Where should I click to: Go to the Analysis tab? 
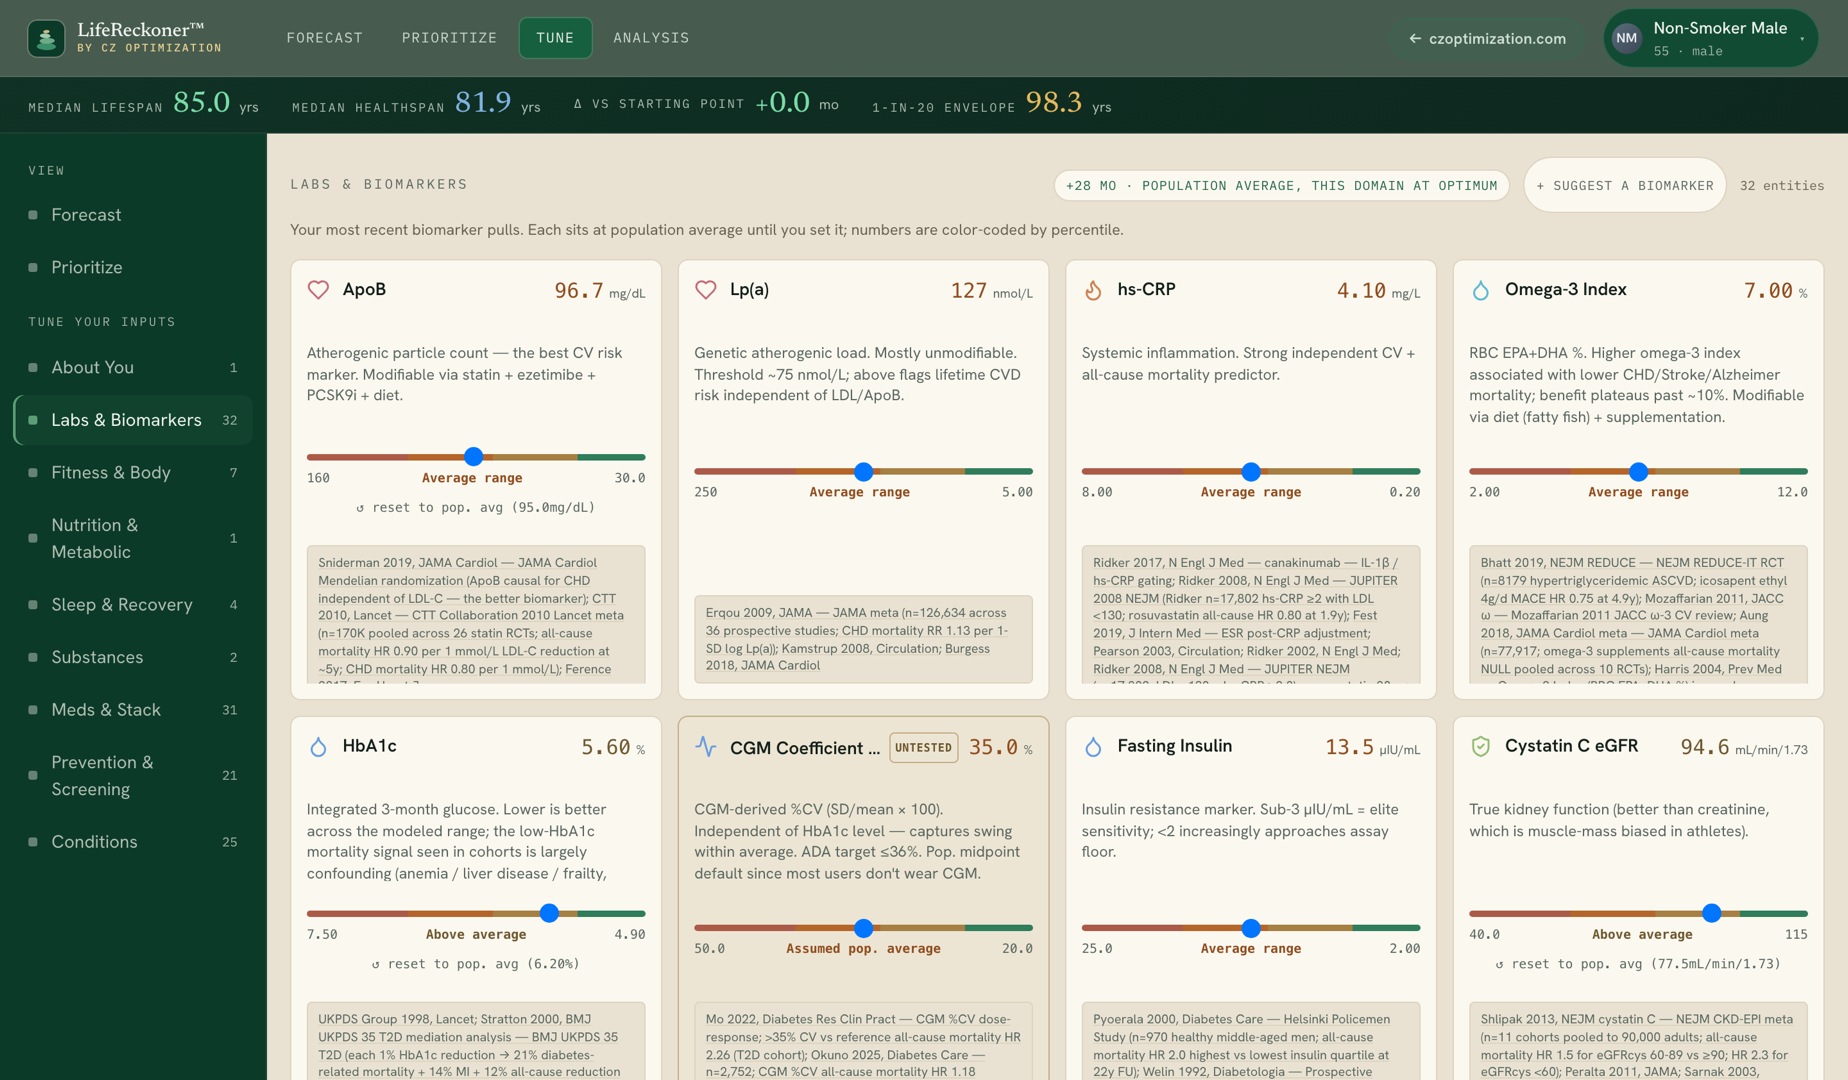pyautogui.click(x=651, y=38)
